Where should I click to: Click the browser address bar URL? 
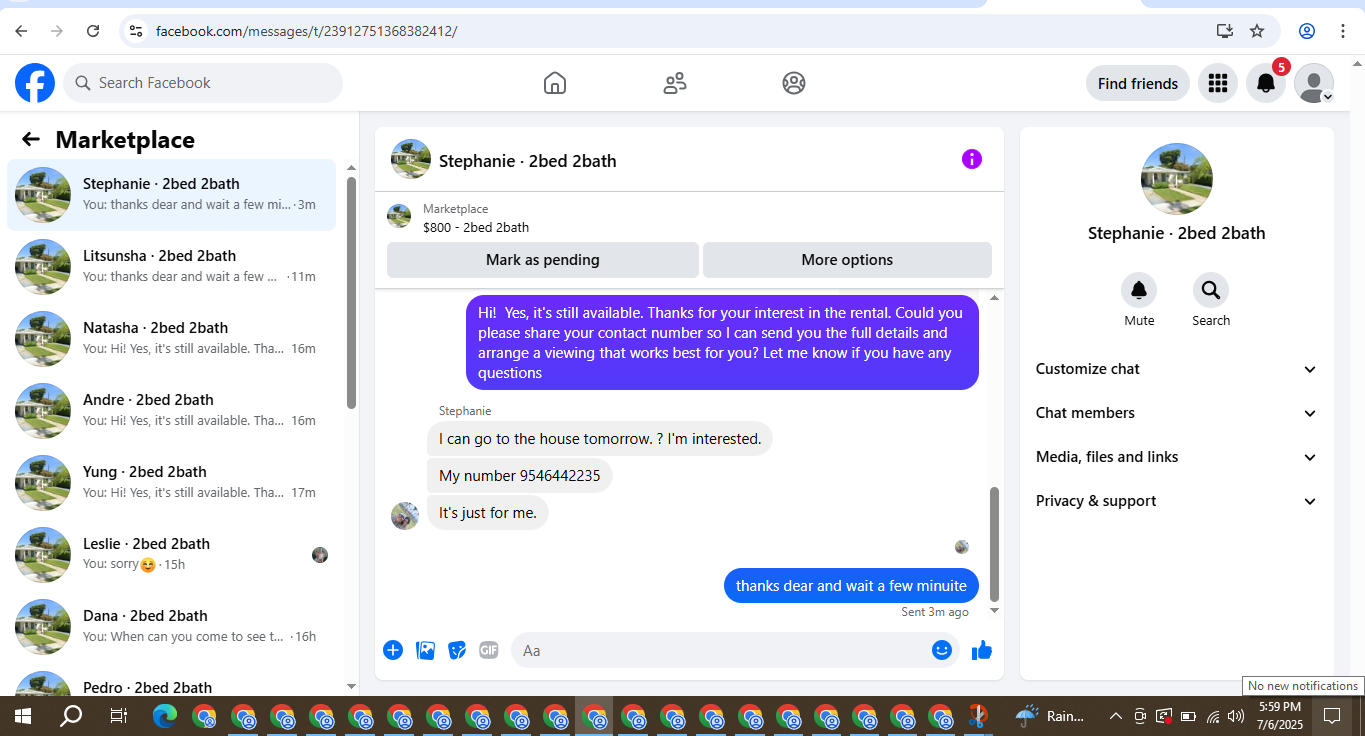(306, 31)
